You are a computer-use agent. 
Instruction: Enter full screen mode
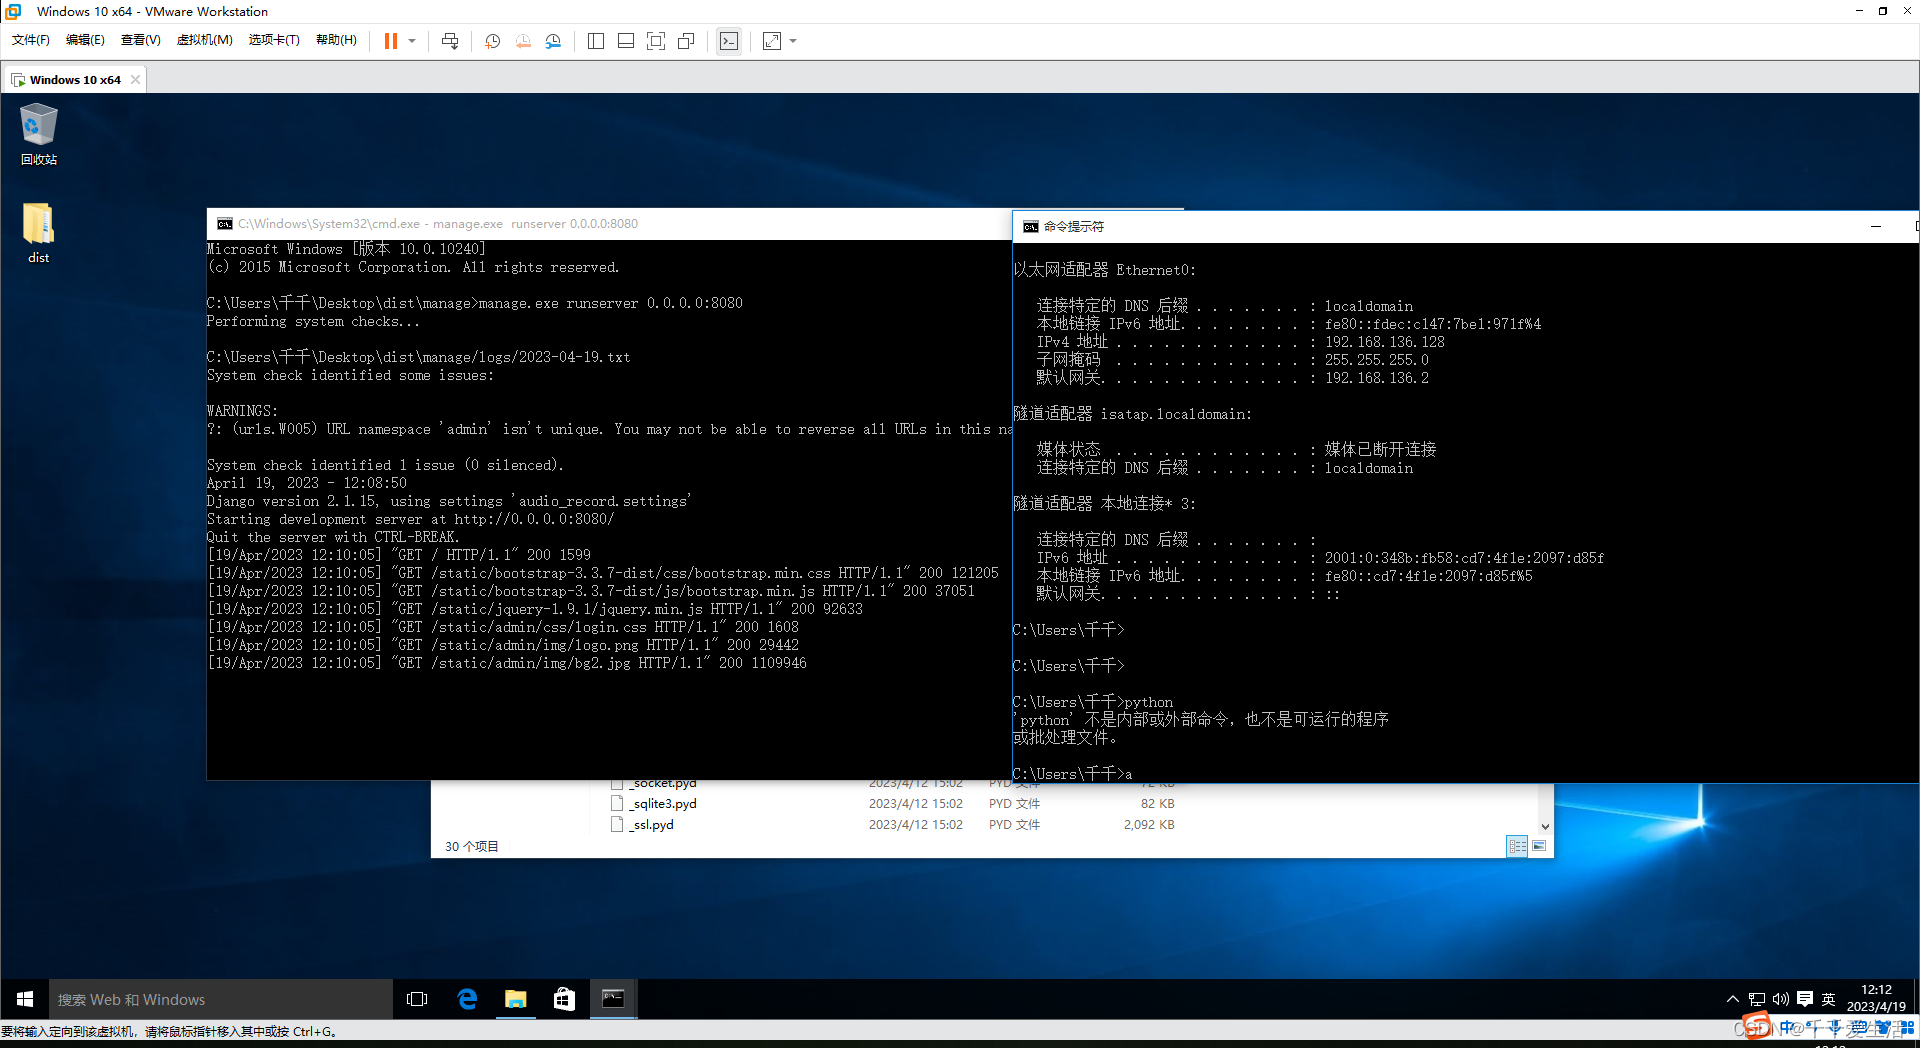pyautogui.click(x=656, y=41)
